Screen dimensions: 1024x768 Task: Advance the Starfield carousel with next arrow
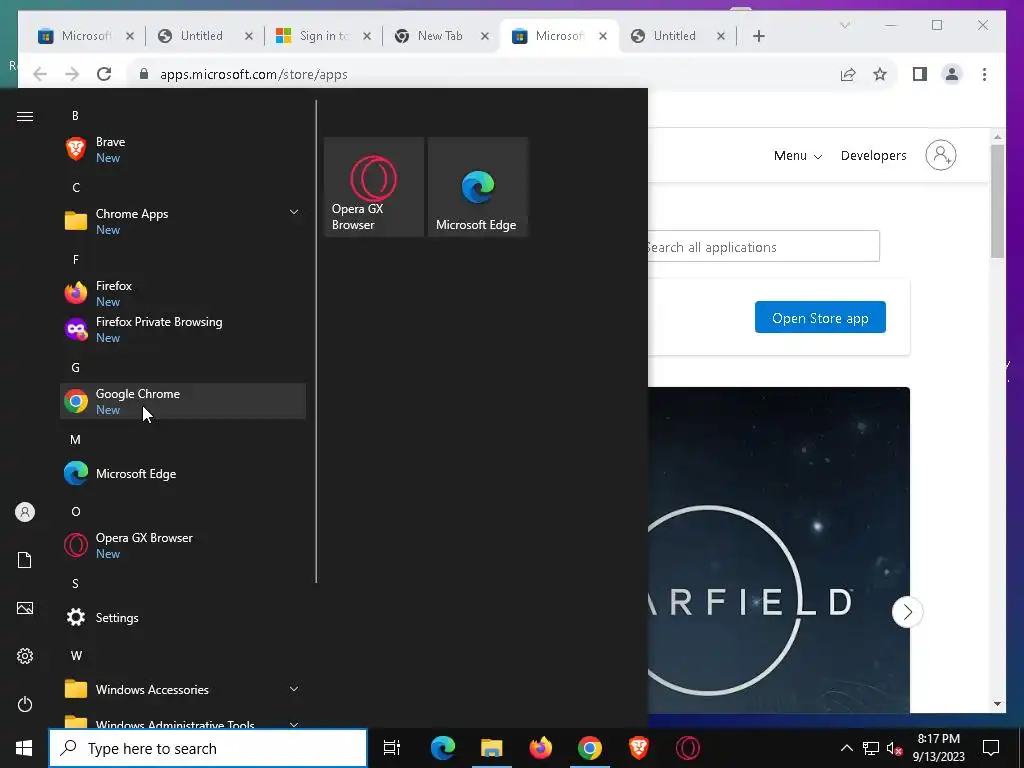click(x=907, y=612)
